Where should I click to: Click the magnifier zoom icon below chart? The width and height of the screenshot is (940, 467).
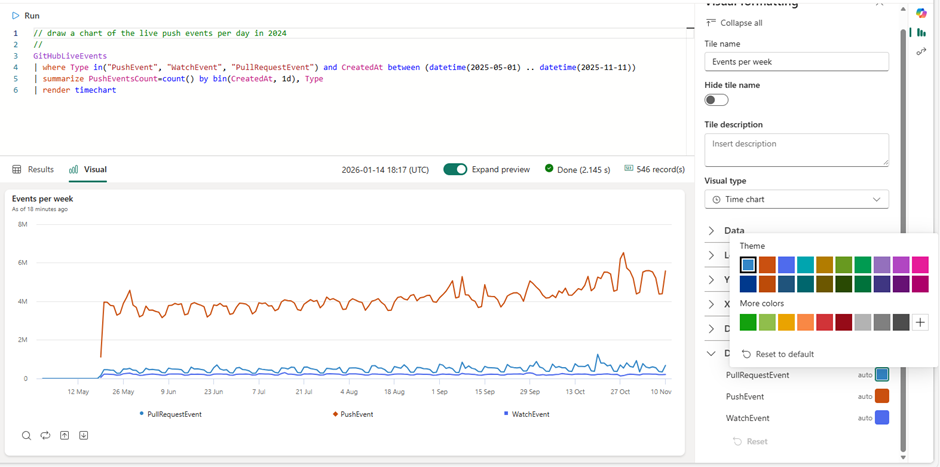(x=26, y=435)
